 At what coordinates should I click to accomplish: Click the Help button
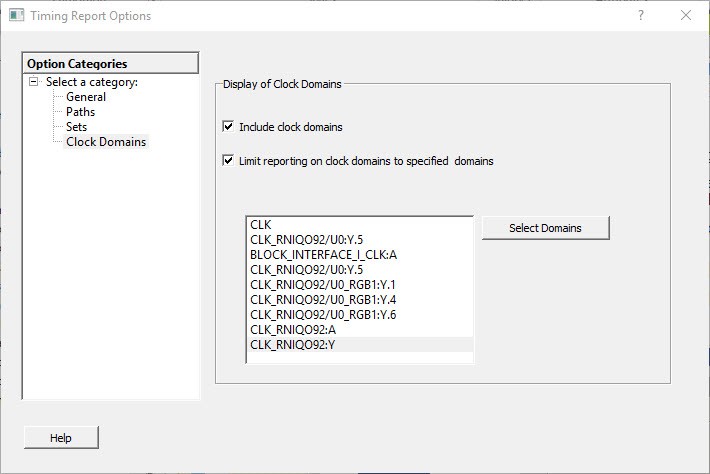(61, 438)
